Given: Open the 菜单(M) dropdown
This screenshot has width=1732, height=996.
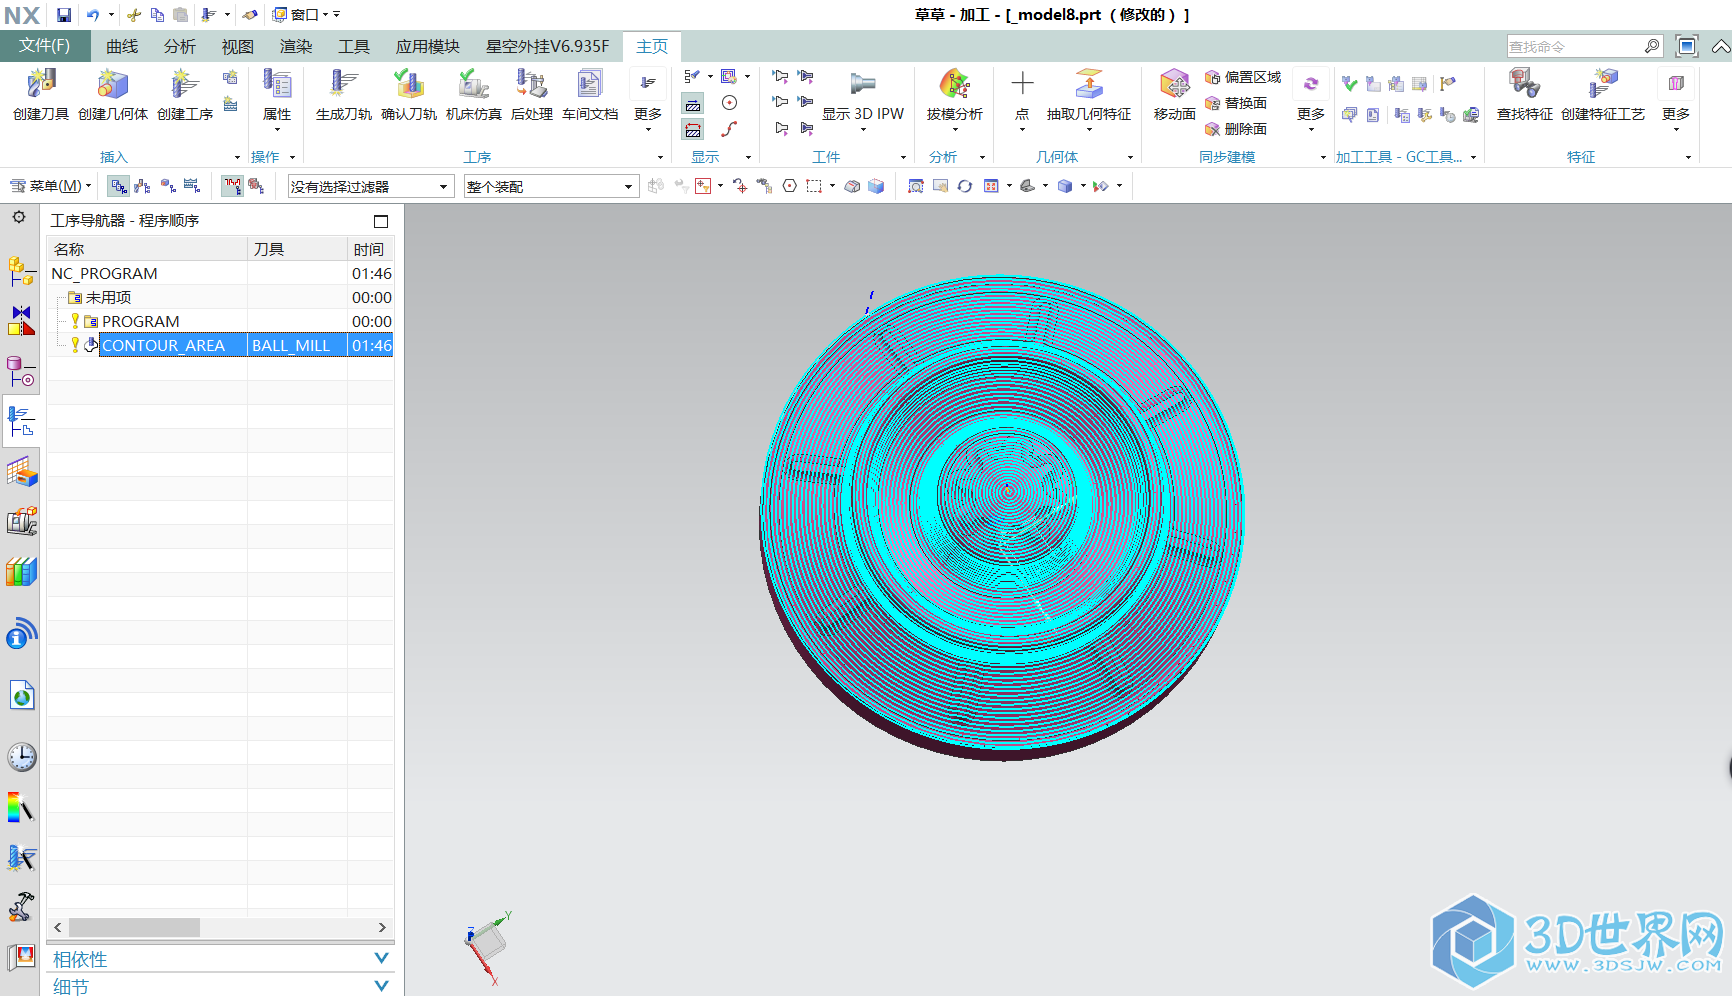Looking at the screenshot, I should pyautogui.click(x=50, y=186).
